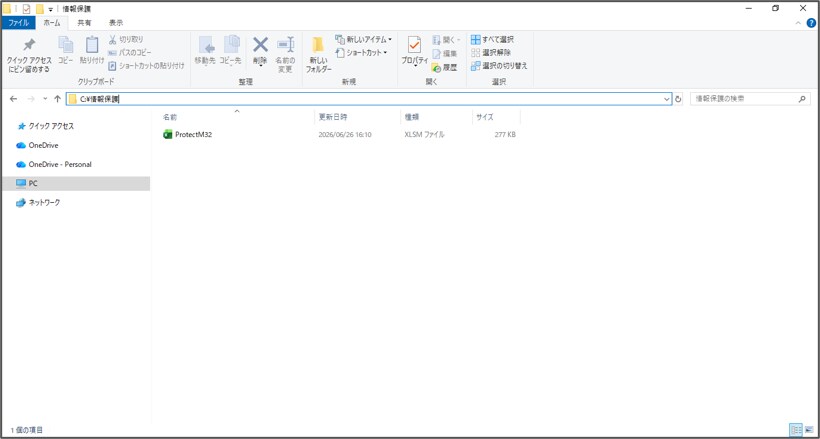Go back with the left arrow
The width and height of the screenshot is (820, 439).
(14, 99)
